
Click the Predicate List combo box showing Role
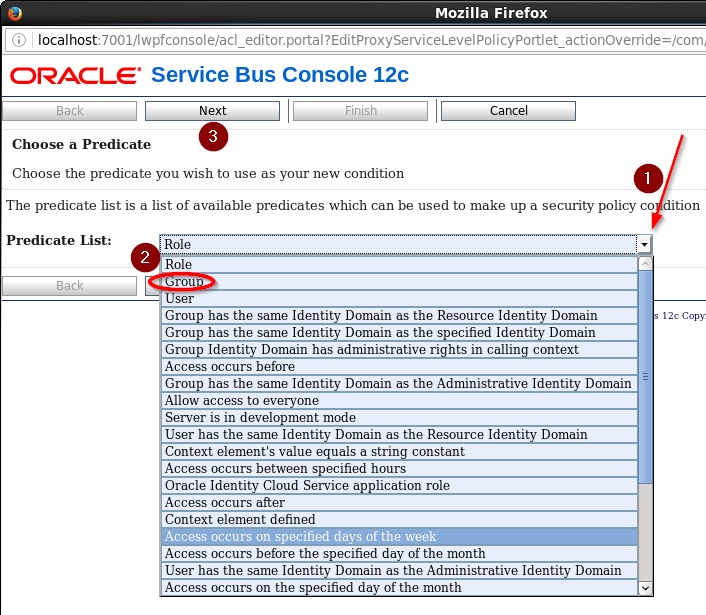pyautogui.click(x=398, y=244)
